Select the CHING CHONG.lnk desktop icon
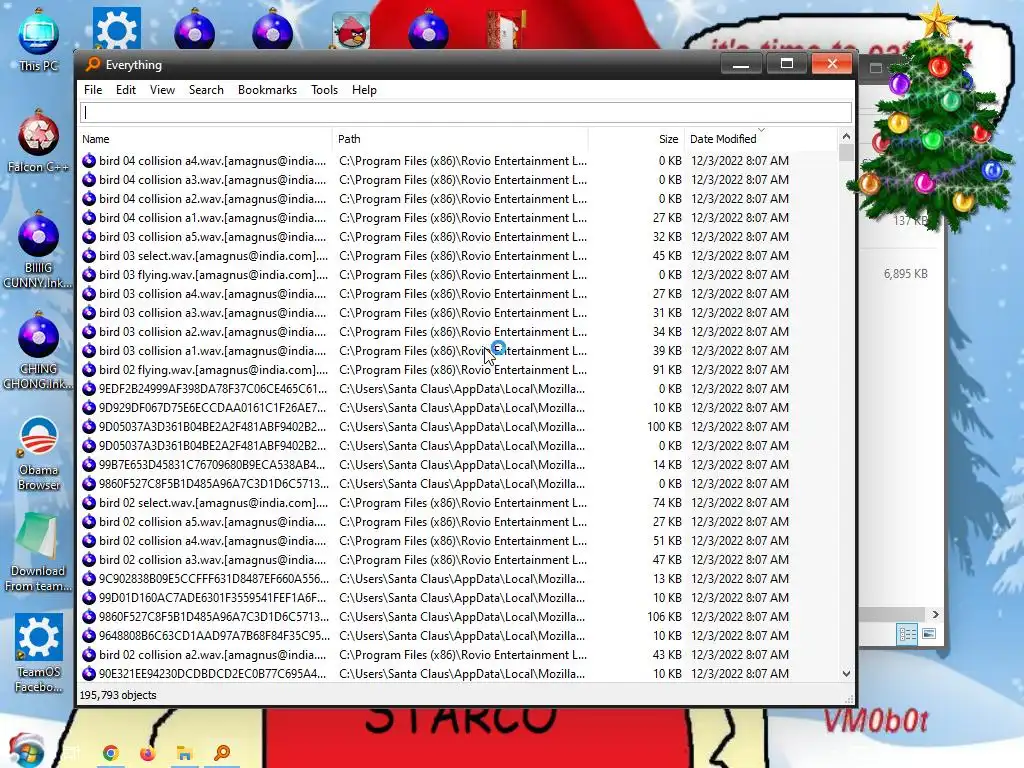The width and height of the screenshot is (1024, 768). tap(39, 351)
